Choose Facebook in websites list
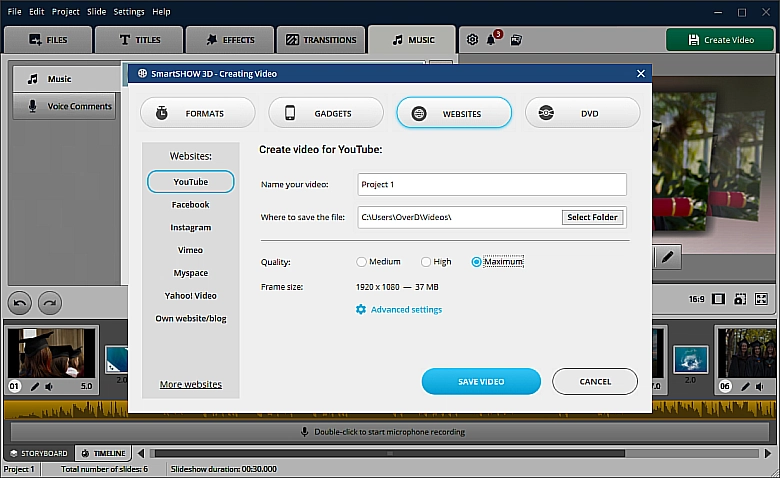The width and height of the screenshot is (780, 478). coord(191,204)
